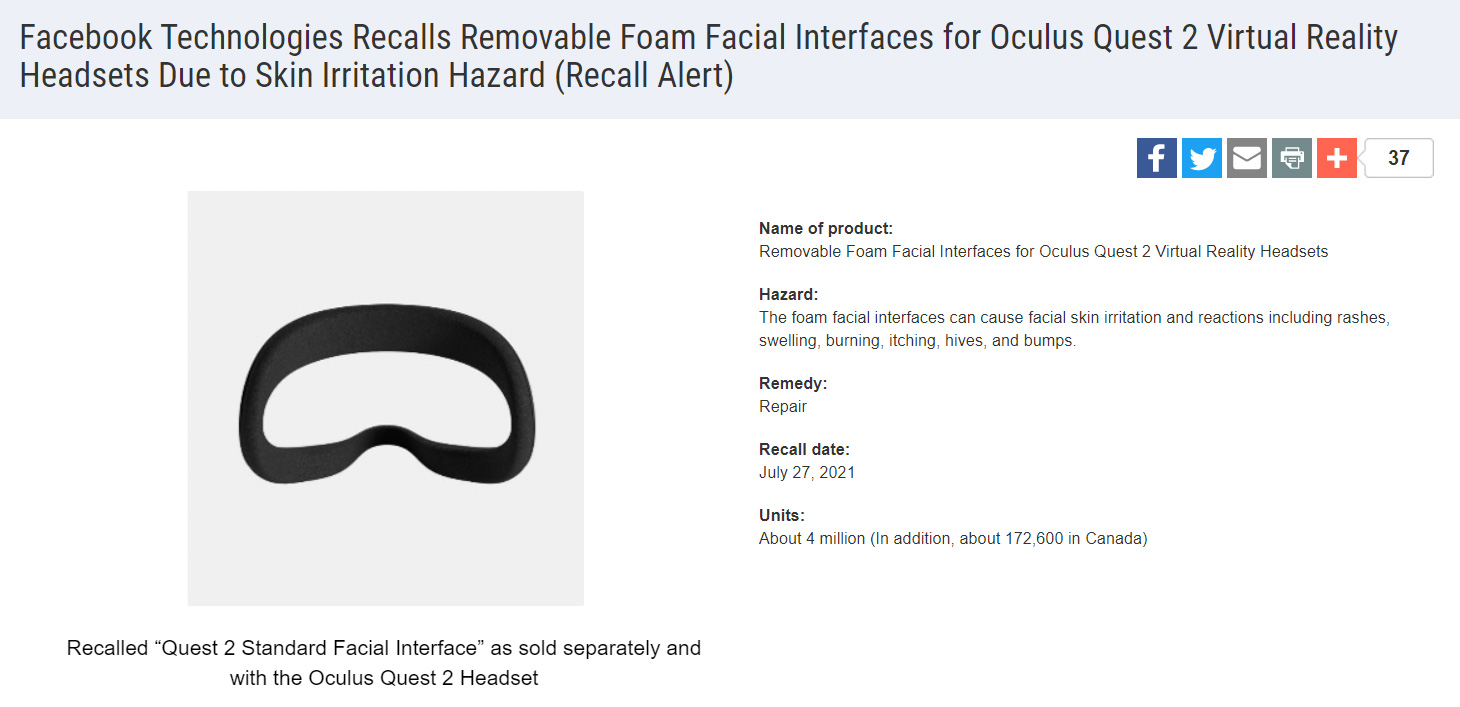Click the 'Recall date:' heading
1460x707 pixels.
tap(804, 449)
